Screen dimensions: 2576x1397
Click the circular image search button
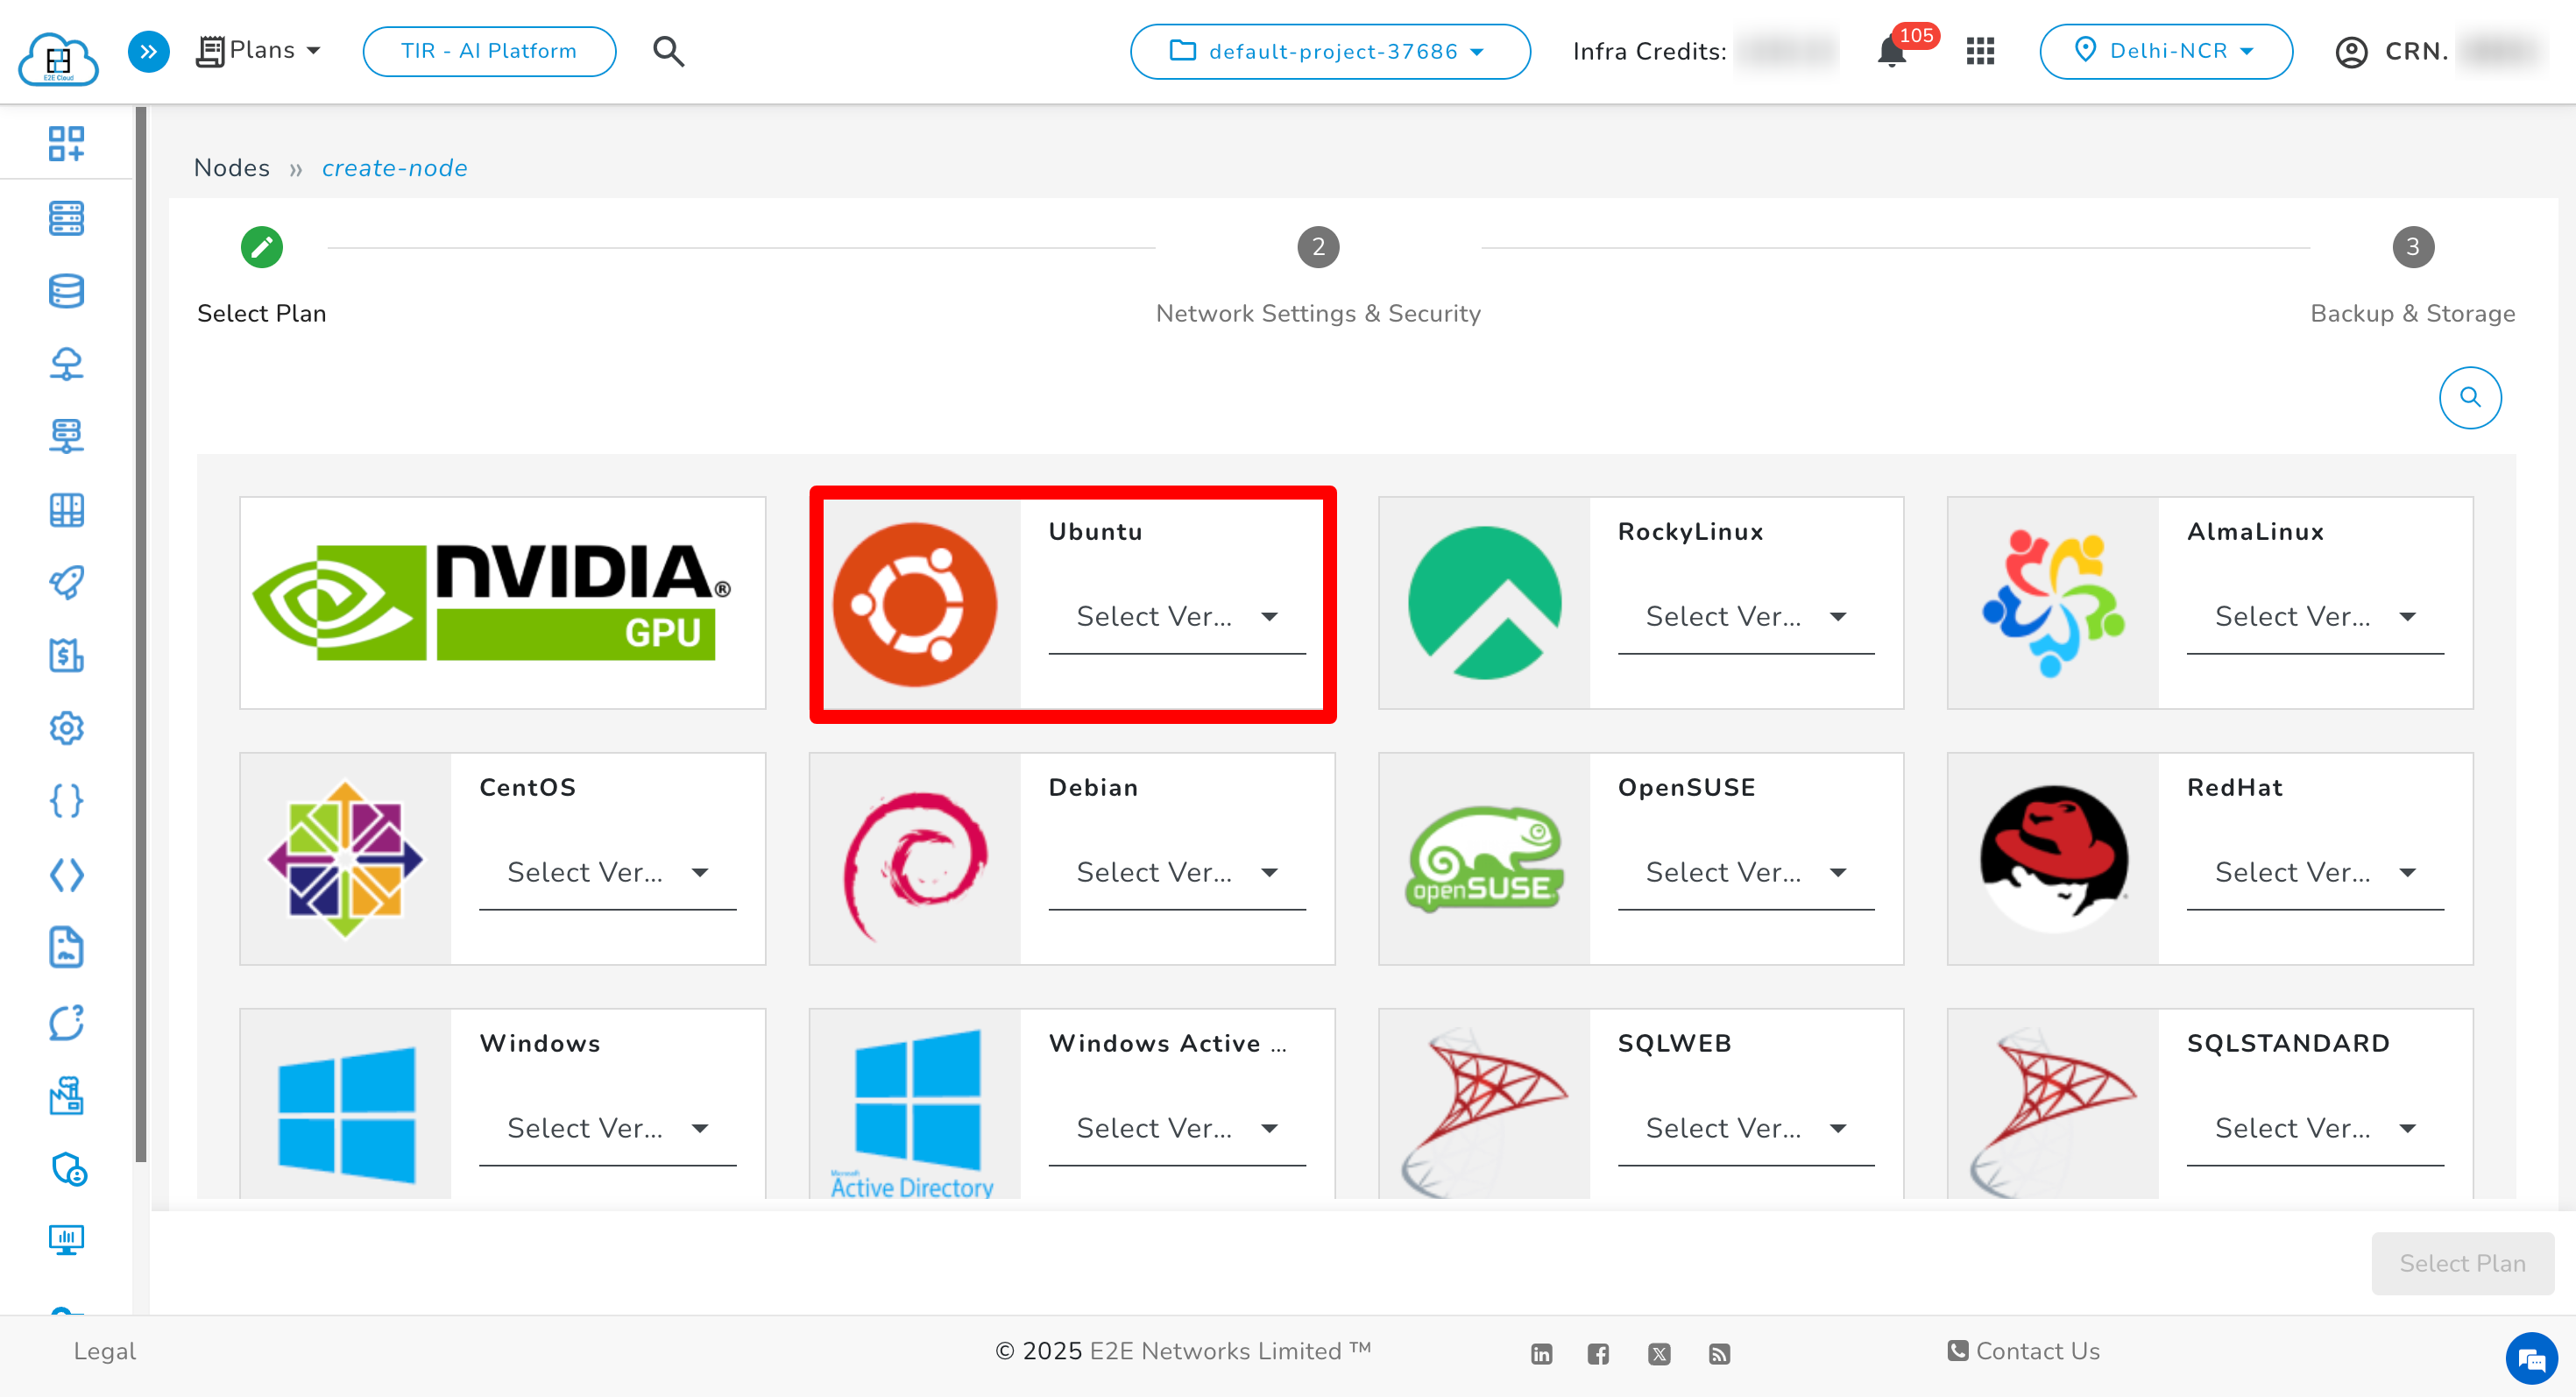pos(2469,397)
